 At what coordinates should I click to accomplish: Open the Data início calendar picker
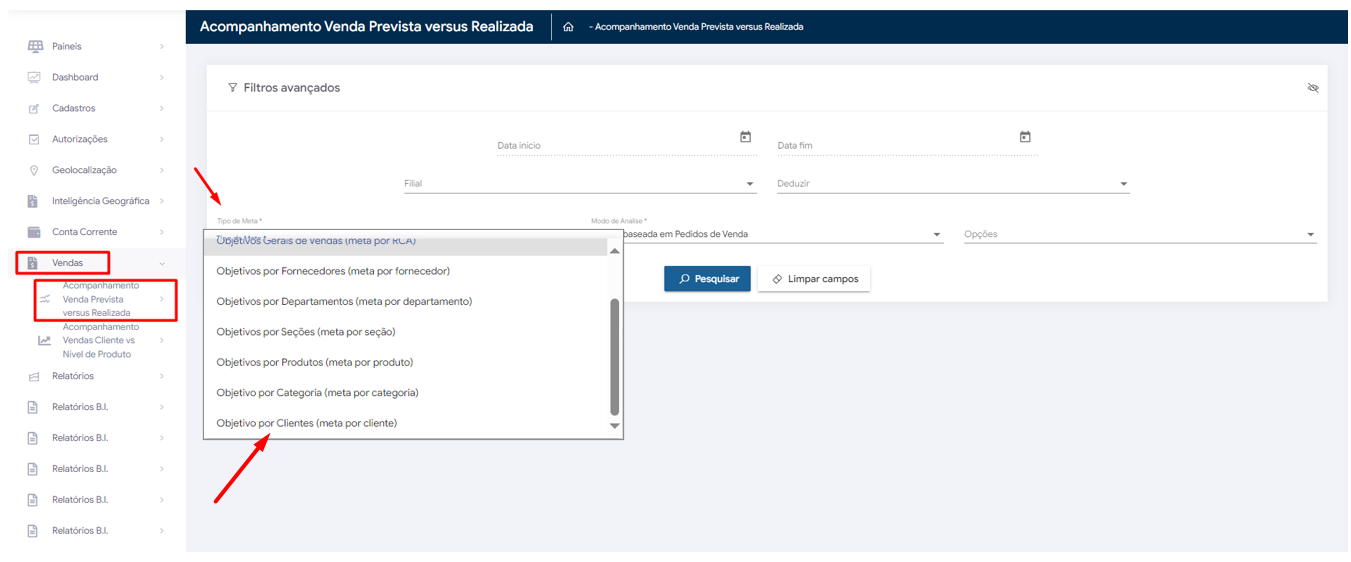coord(745,137)
